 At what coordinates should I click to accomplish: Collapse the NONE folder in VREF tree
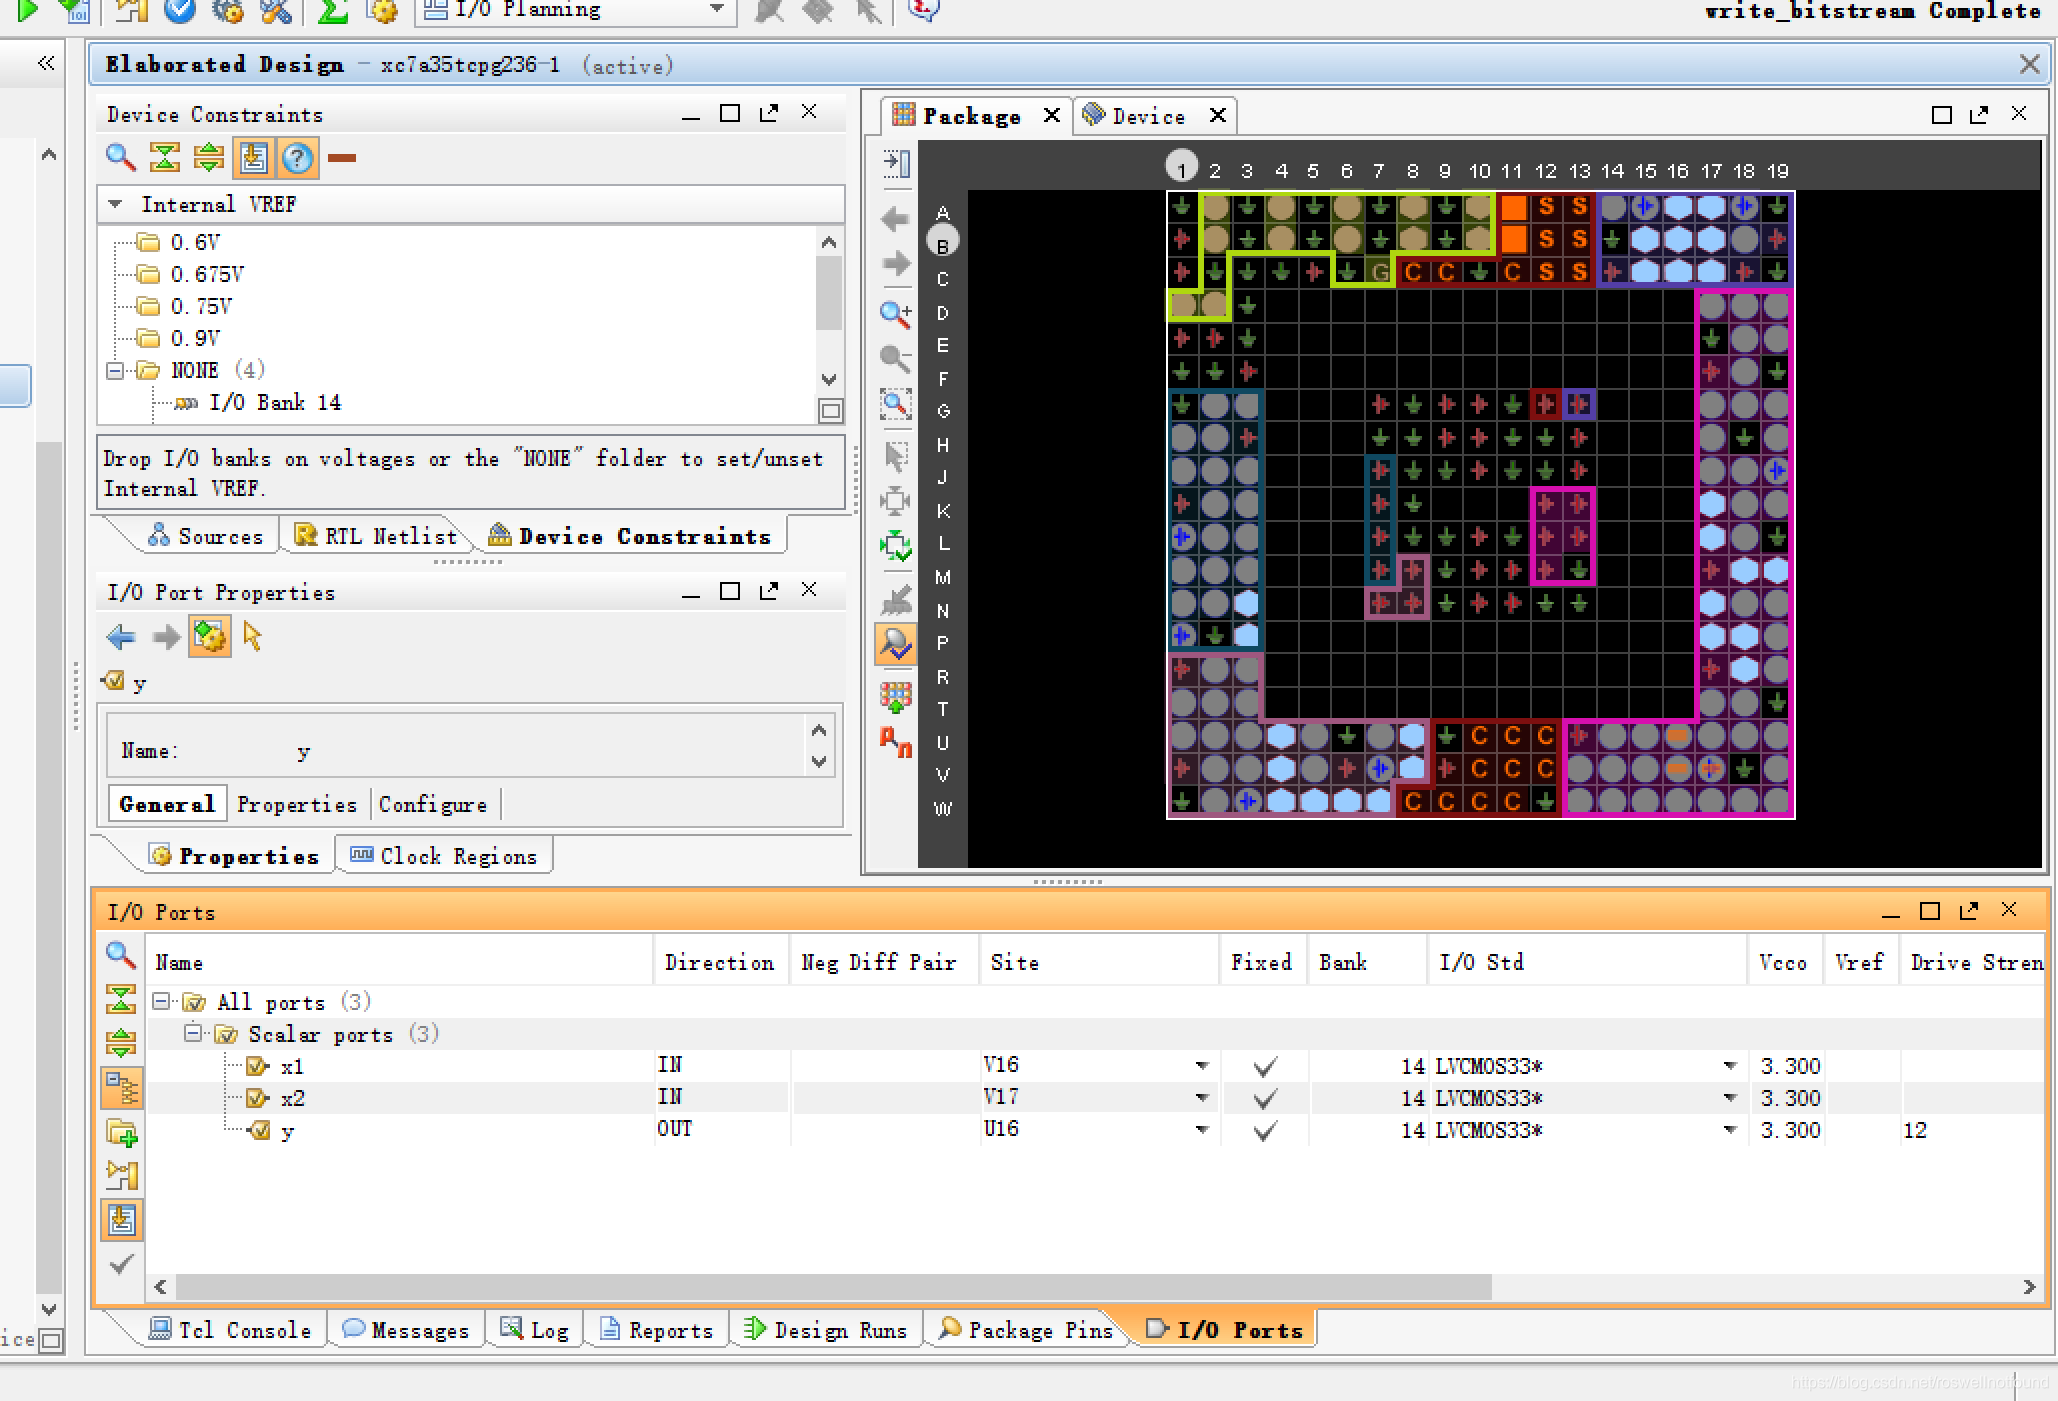pyautogui.click(x=115, y=371)
